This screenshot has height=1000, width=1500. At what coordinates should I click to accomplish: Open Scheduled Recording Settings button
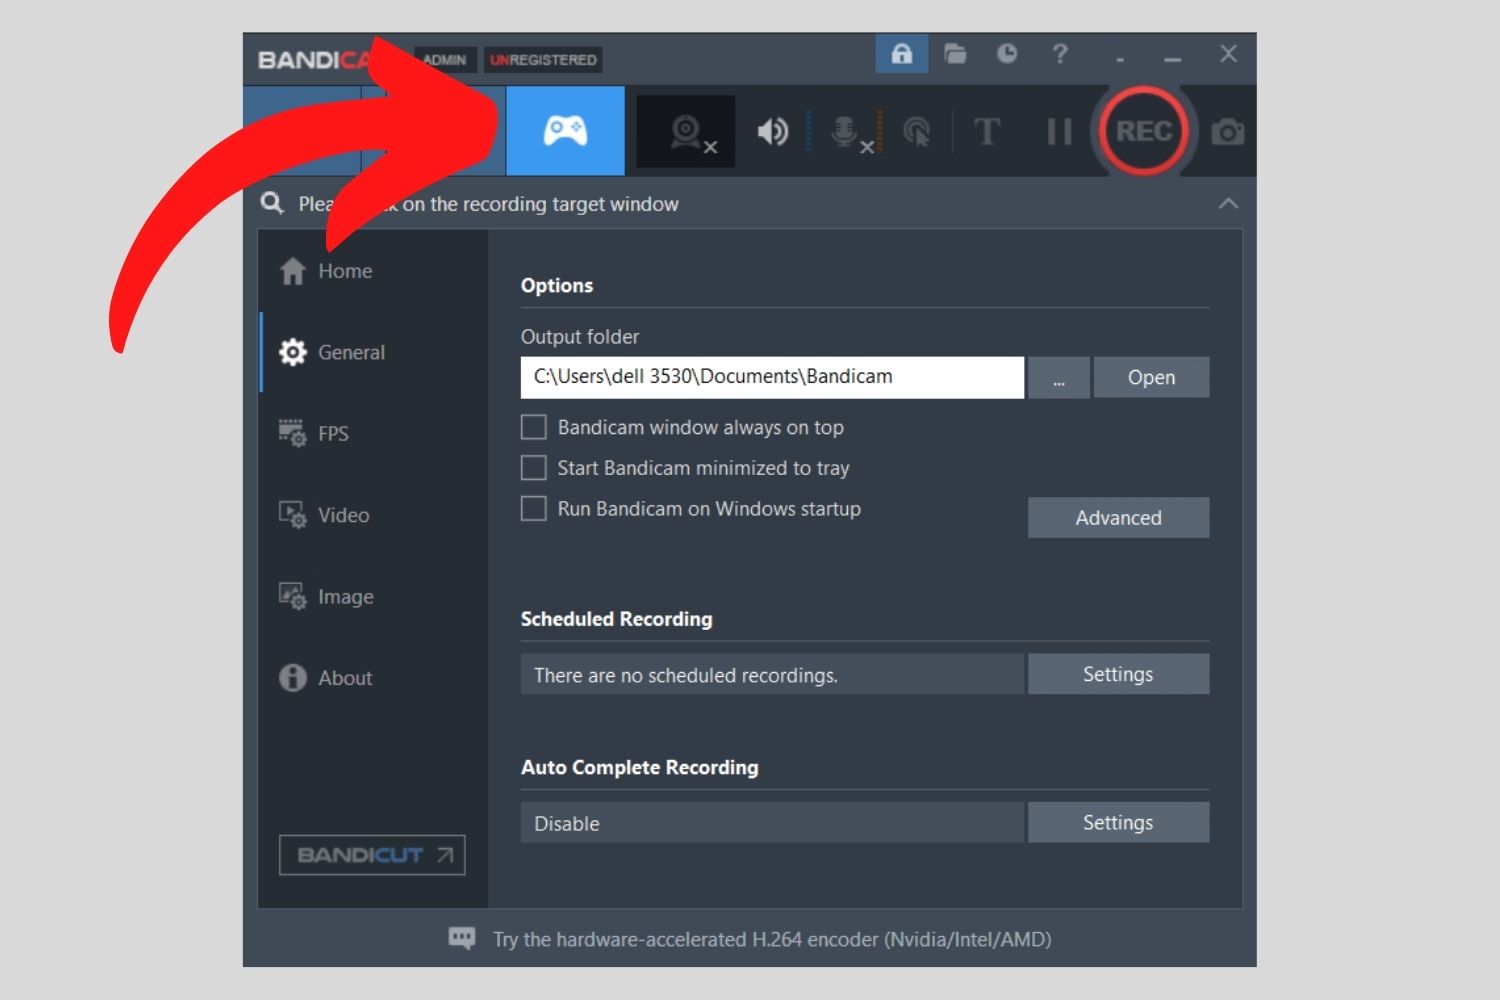[1118, 674]
